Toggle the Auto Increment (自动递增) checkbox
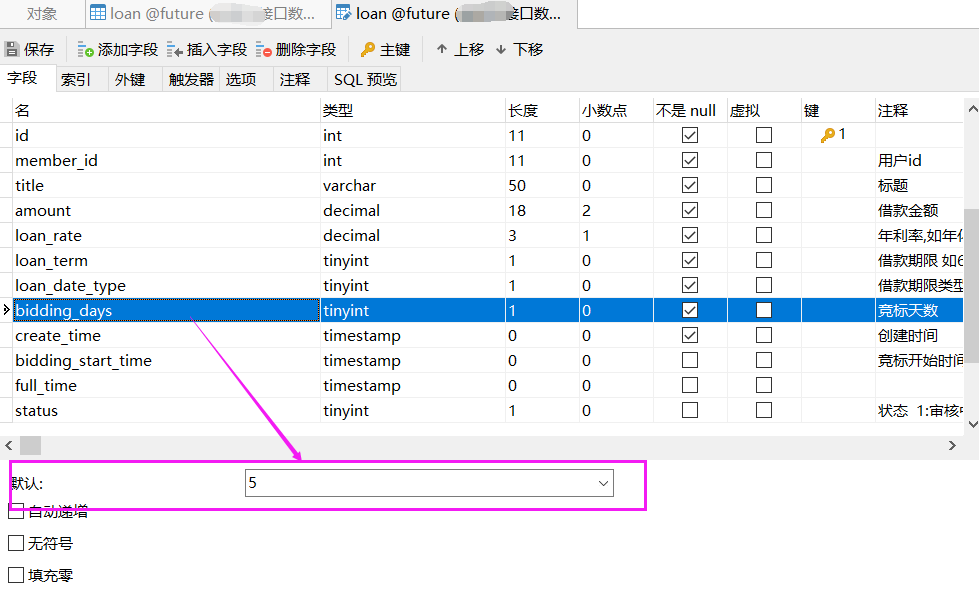 16,512
